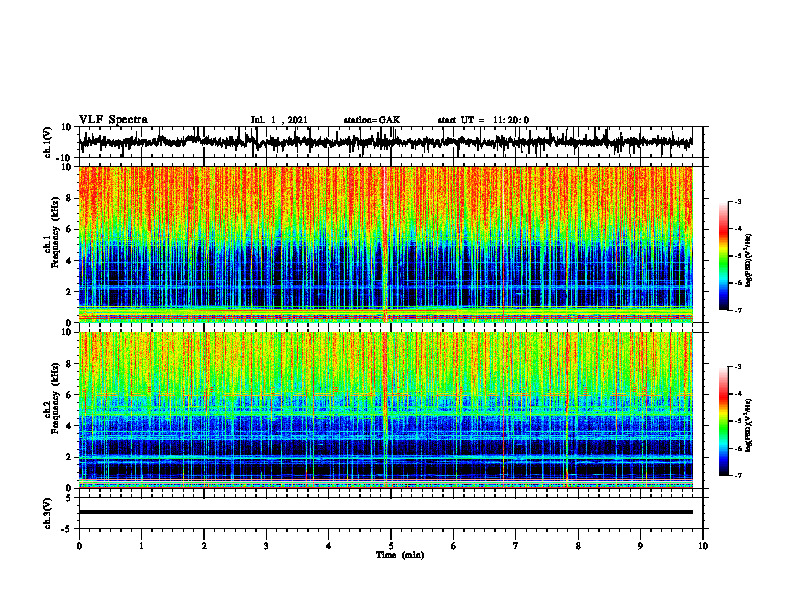Click the "ch.3(V)" axis label
The image size is (792, 612).
[48, 513]
